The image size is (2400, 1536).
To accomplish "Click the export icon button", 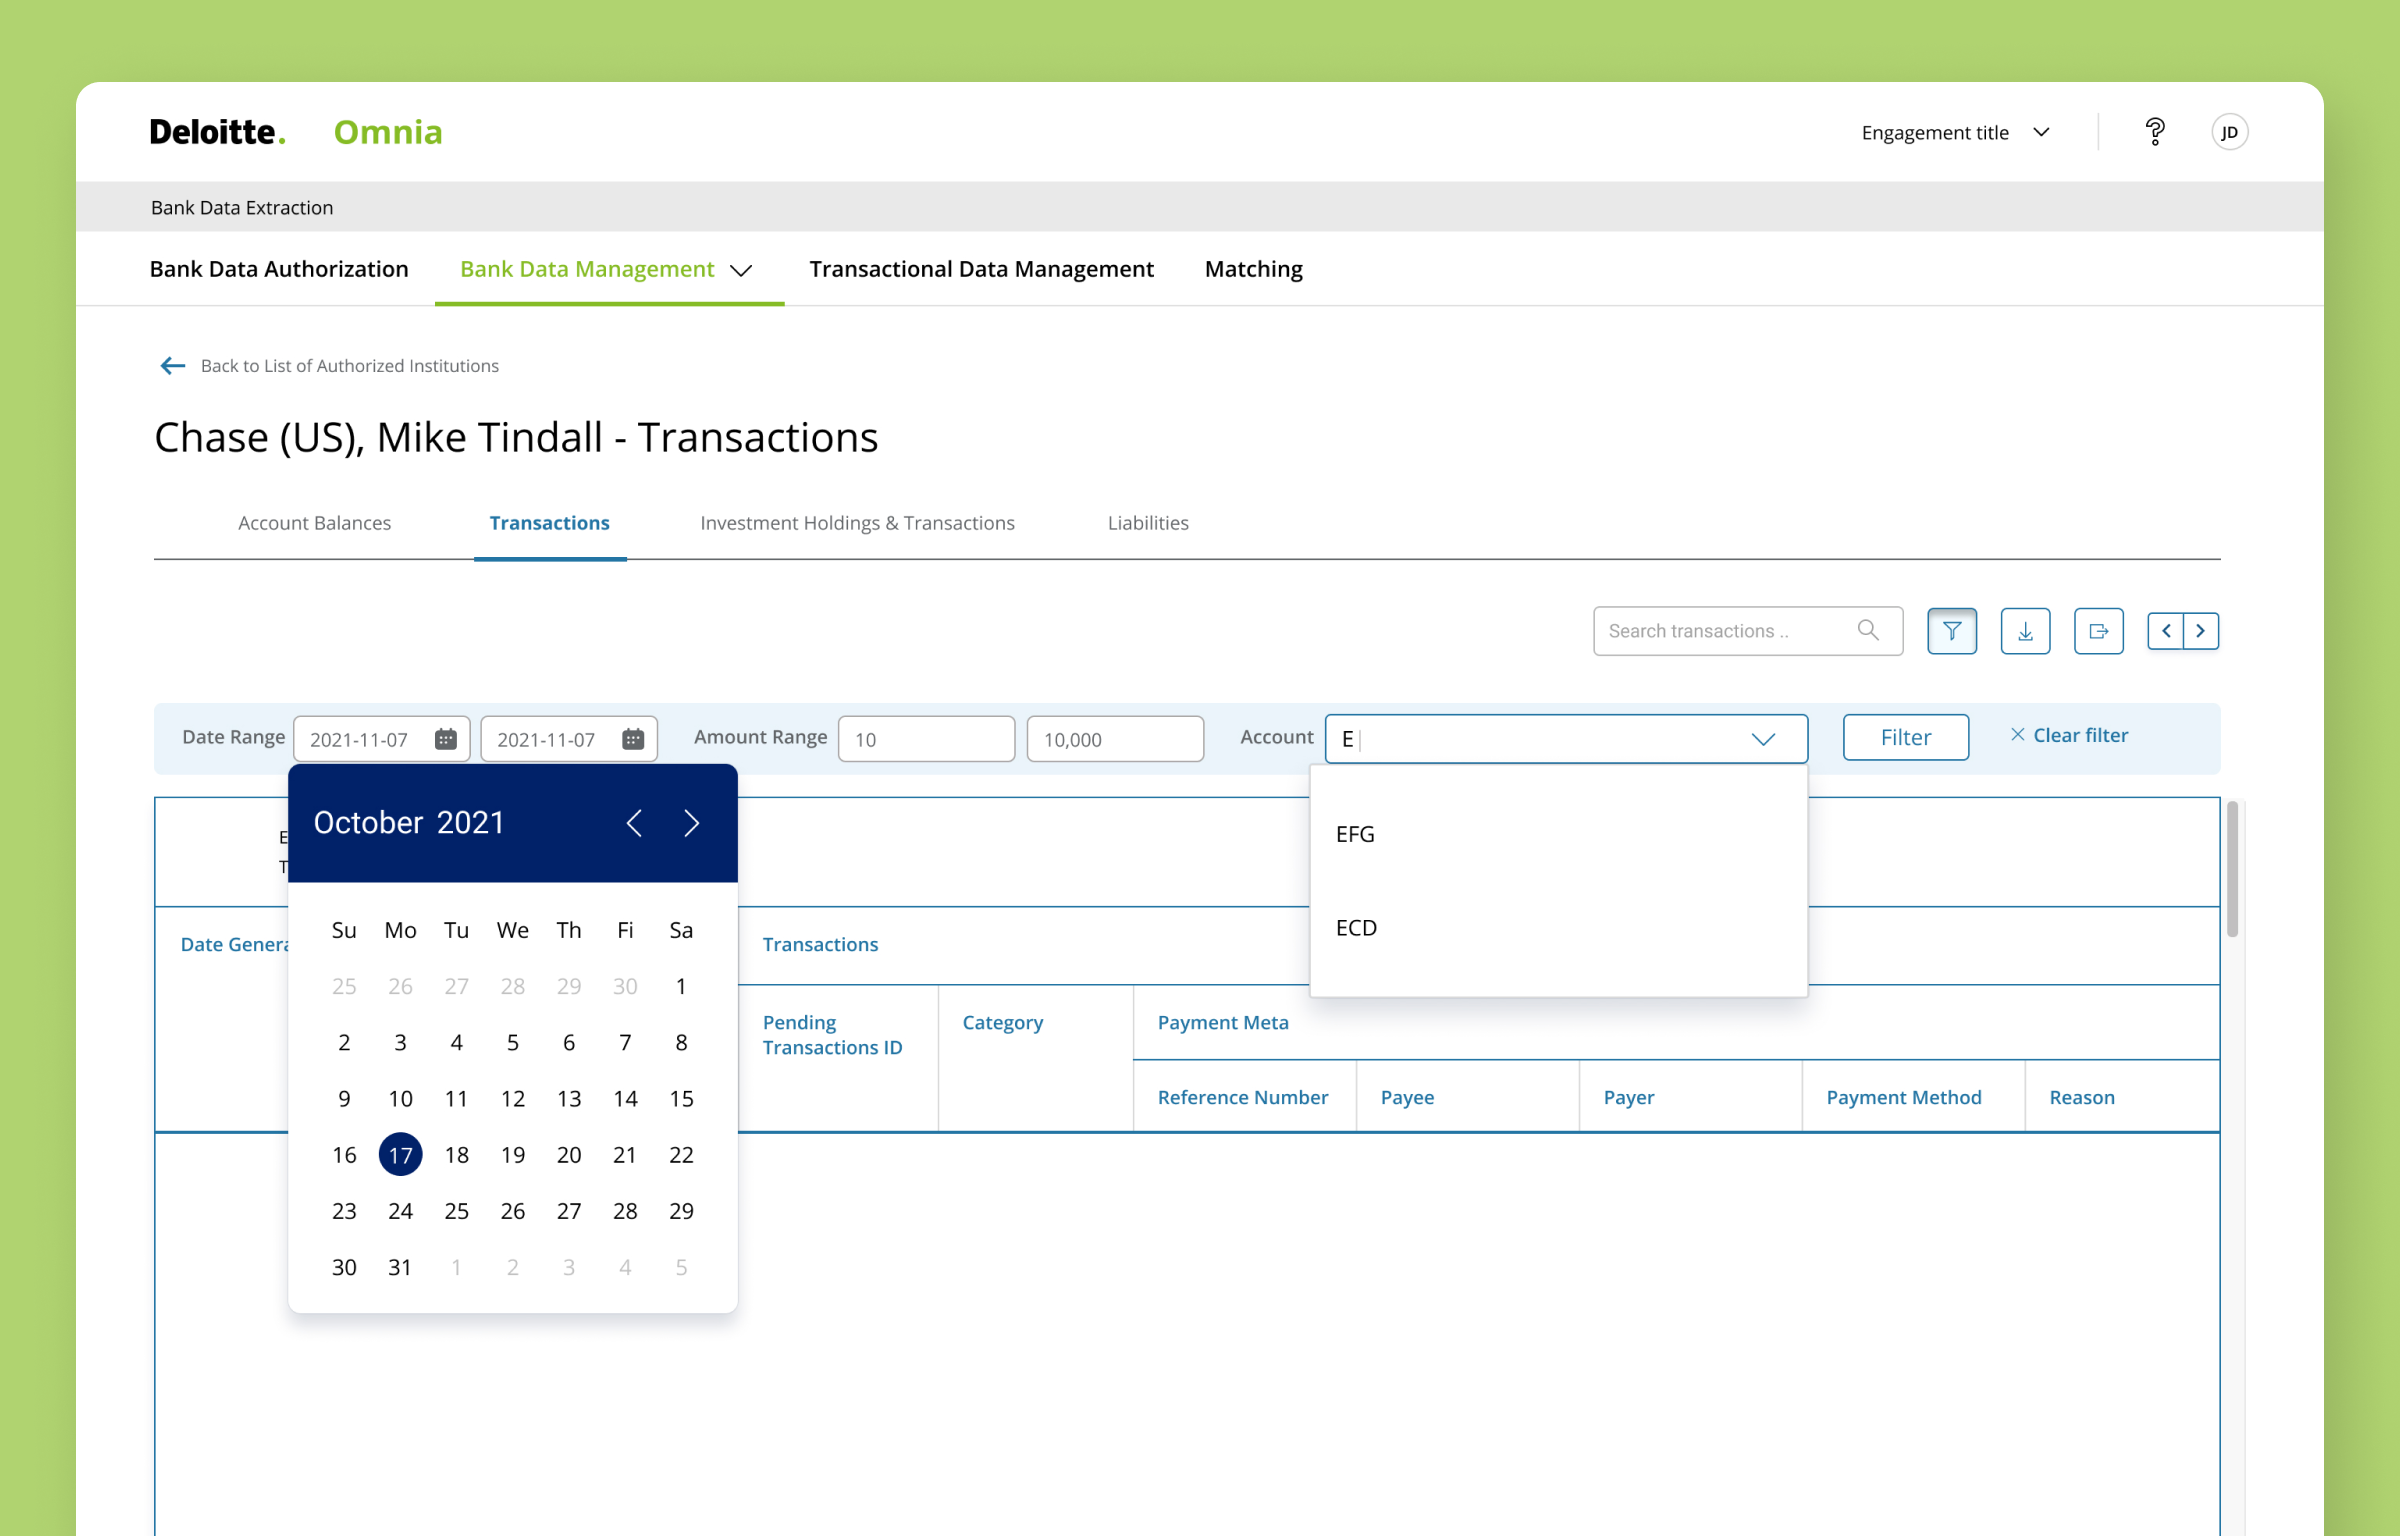I will (2098, 631).
